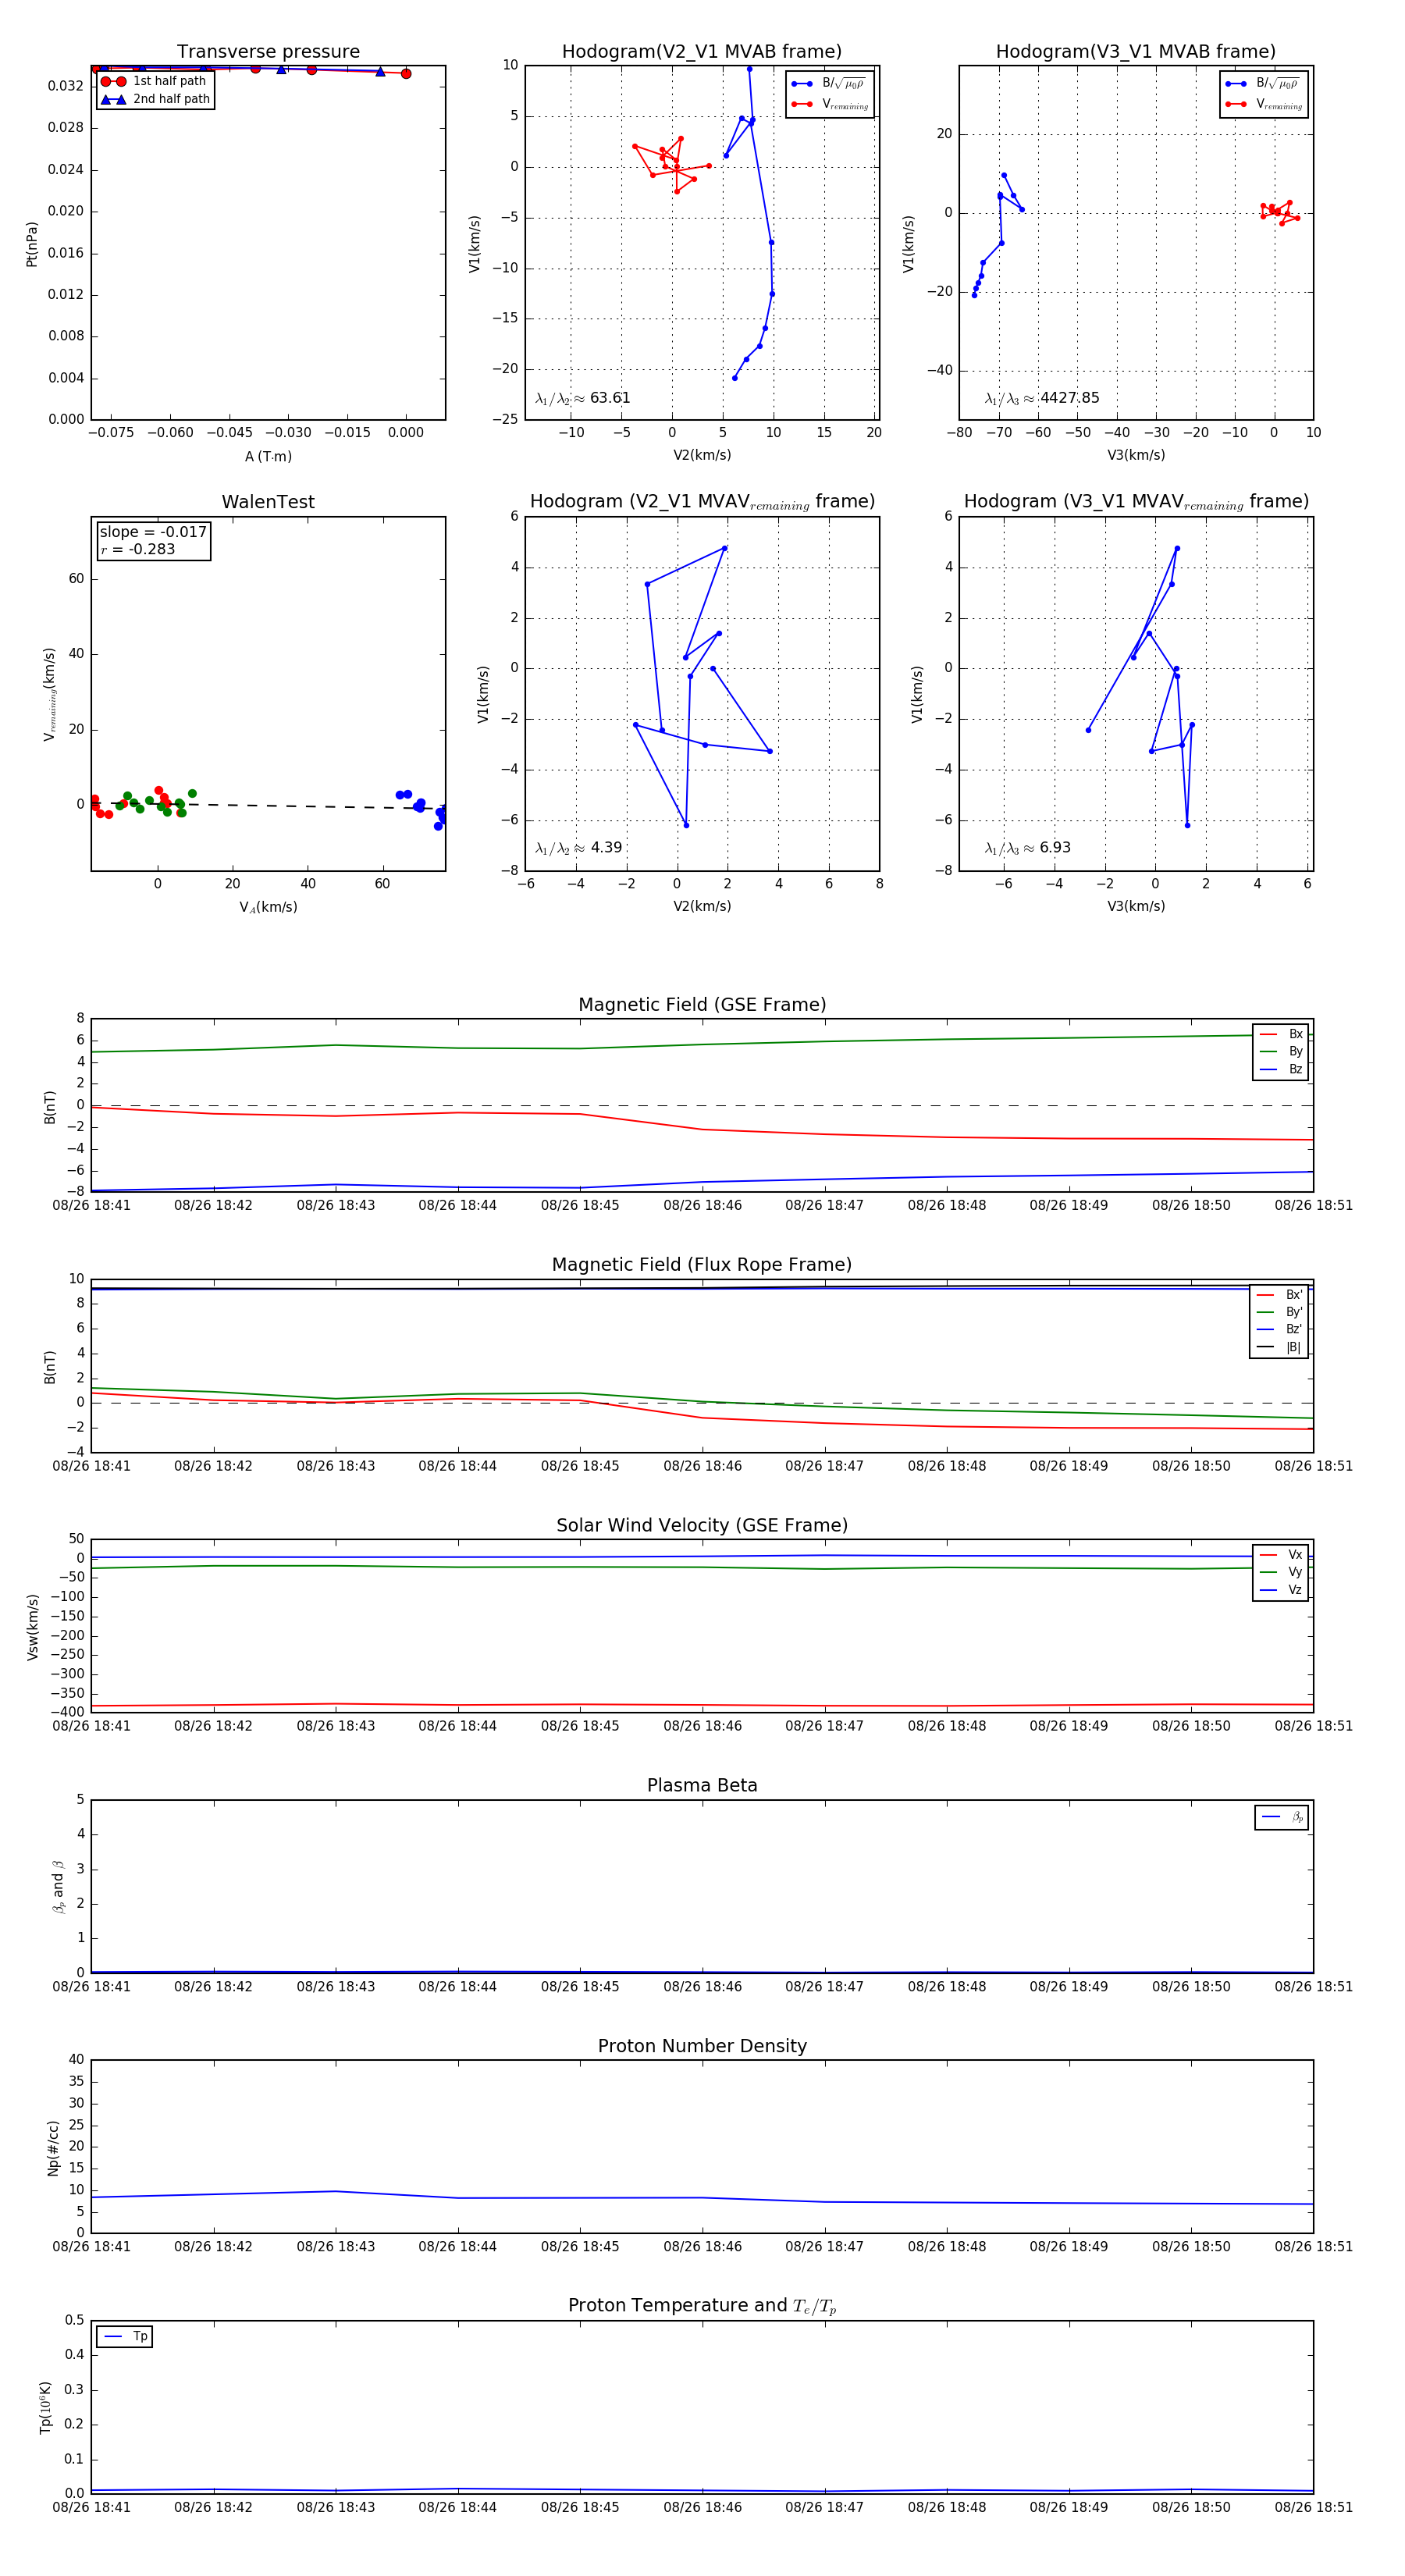The width and height of the screenshot is (1405, 2576).
Task: Click the 'Transverse pressure' plot title
Action: (268, 52)
